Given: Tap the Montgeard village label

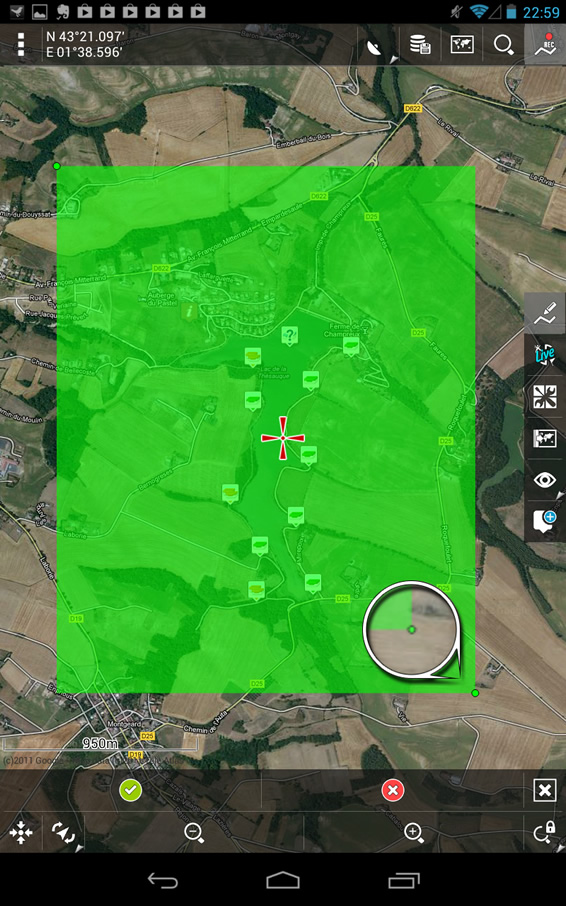Looking at the screenshot, I should pos(126,723).
